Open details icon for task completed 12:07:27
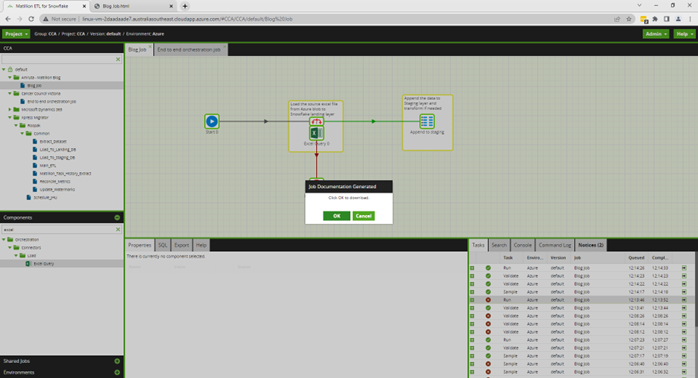 point(684,340)
